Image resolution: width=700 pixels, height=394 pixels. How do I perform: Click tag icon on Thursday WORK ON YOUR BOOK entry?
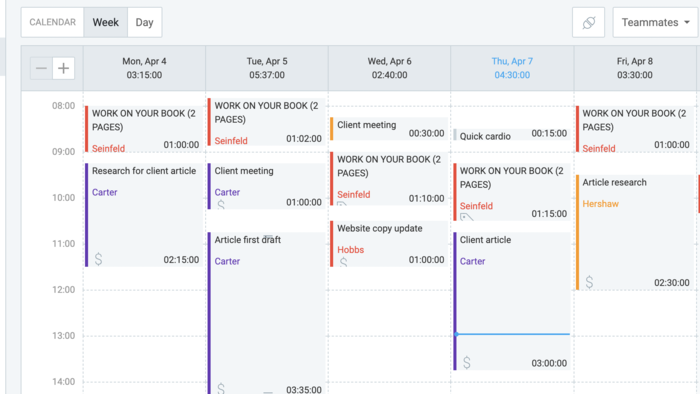(466, 218)
